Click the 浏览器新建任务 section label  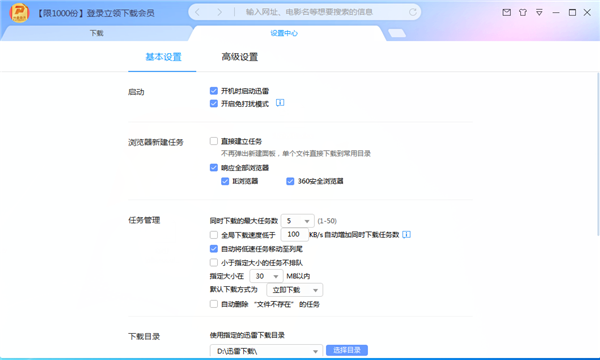pyautogui.click(x=156, y=142)
